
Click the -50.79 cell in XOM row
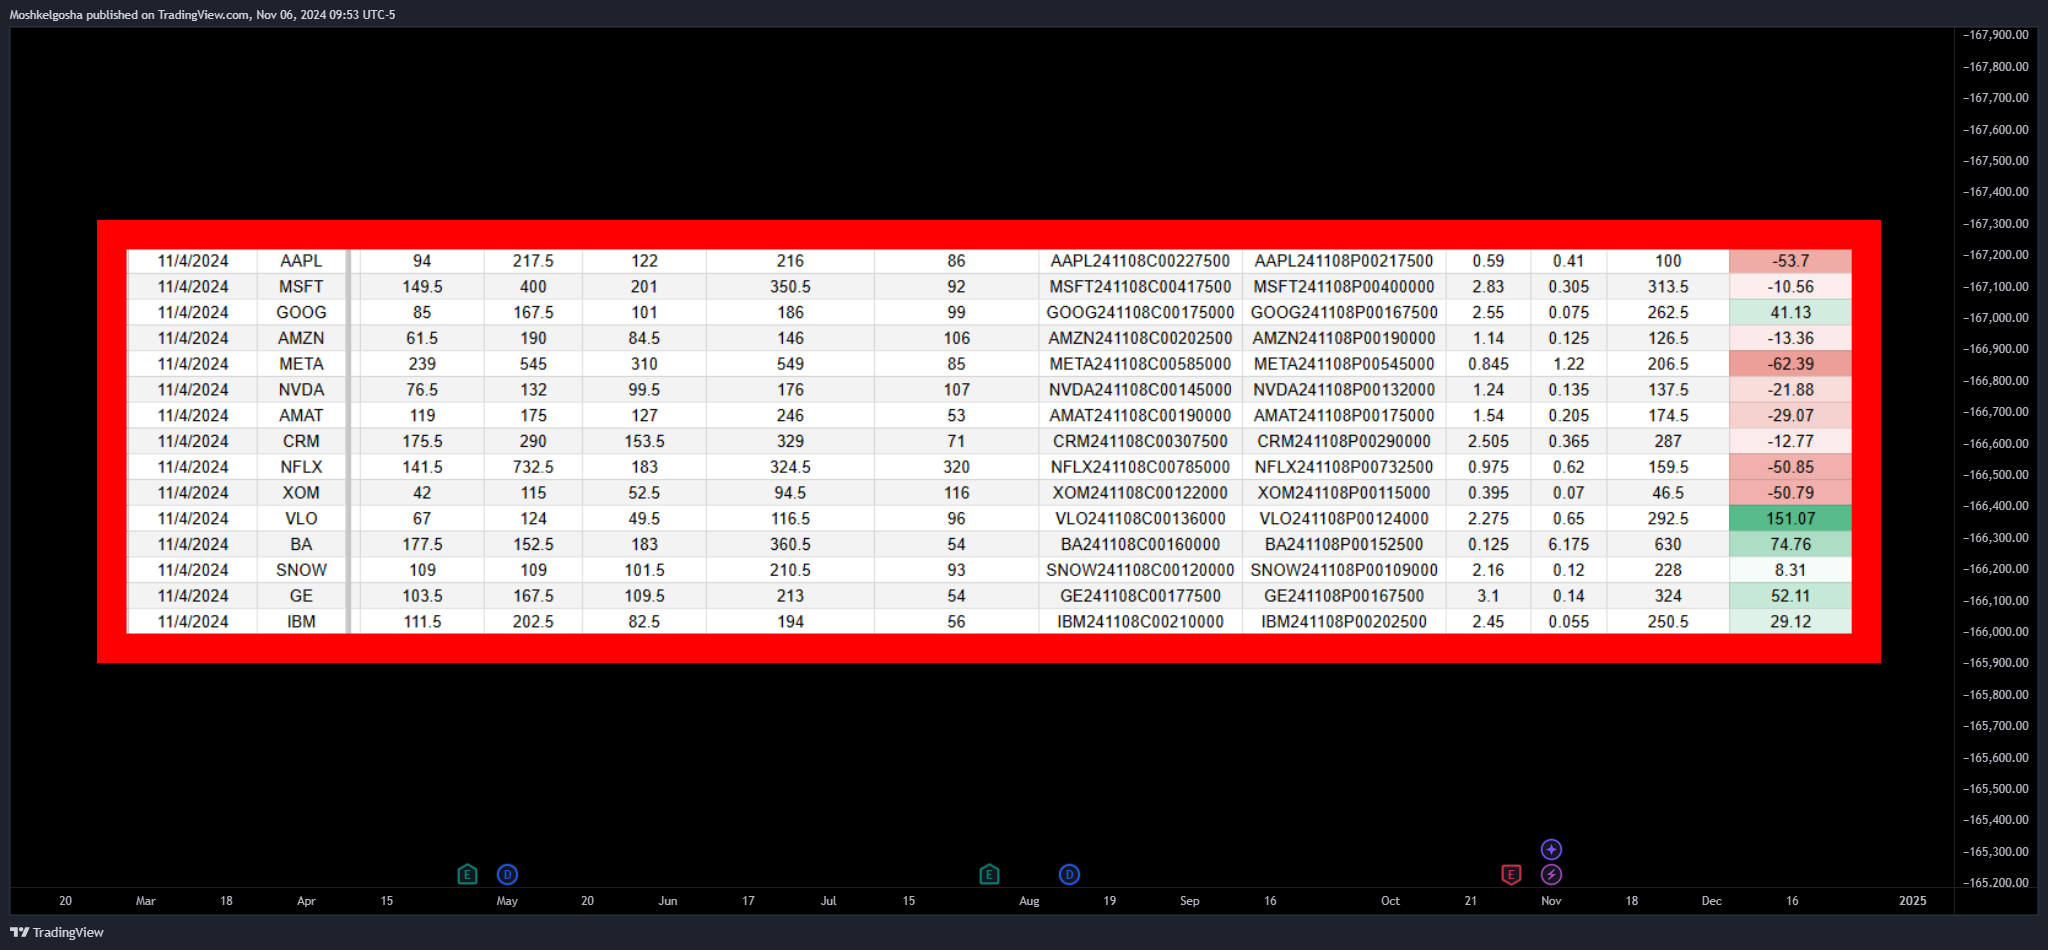[1790, 493]
